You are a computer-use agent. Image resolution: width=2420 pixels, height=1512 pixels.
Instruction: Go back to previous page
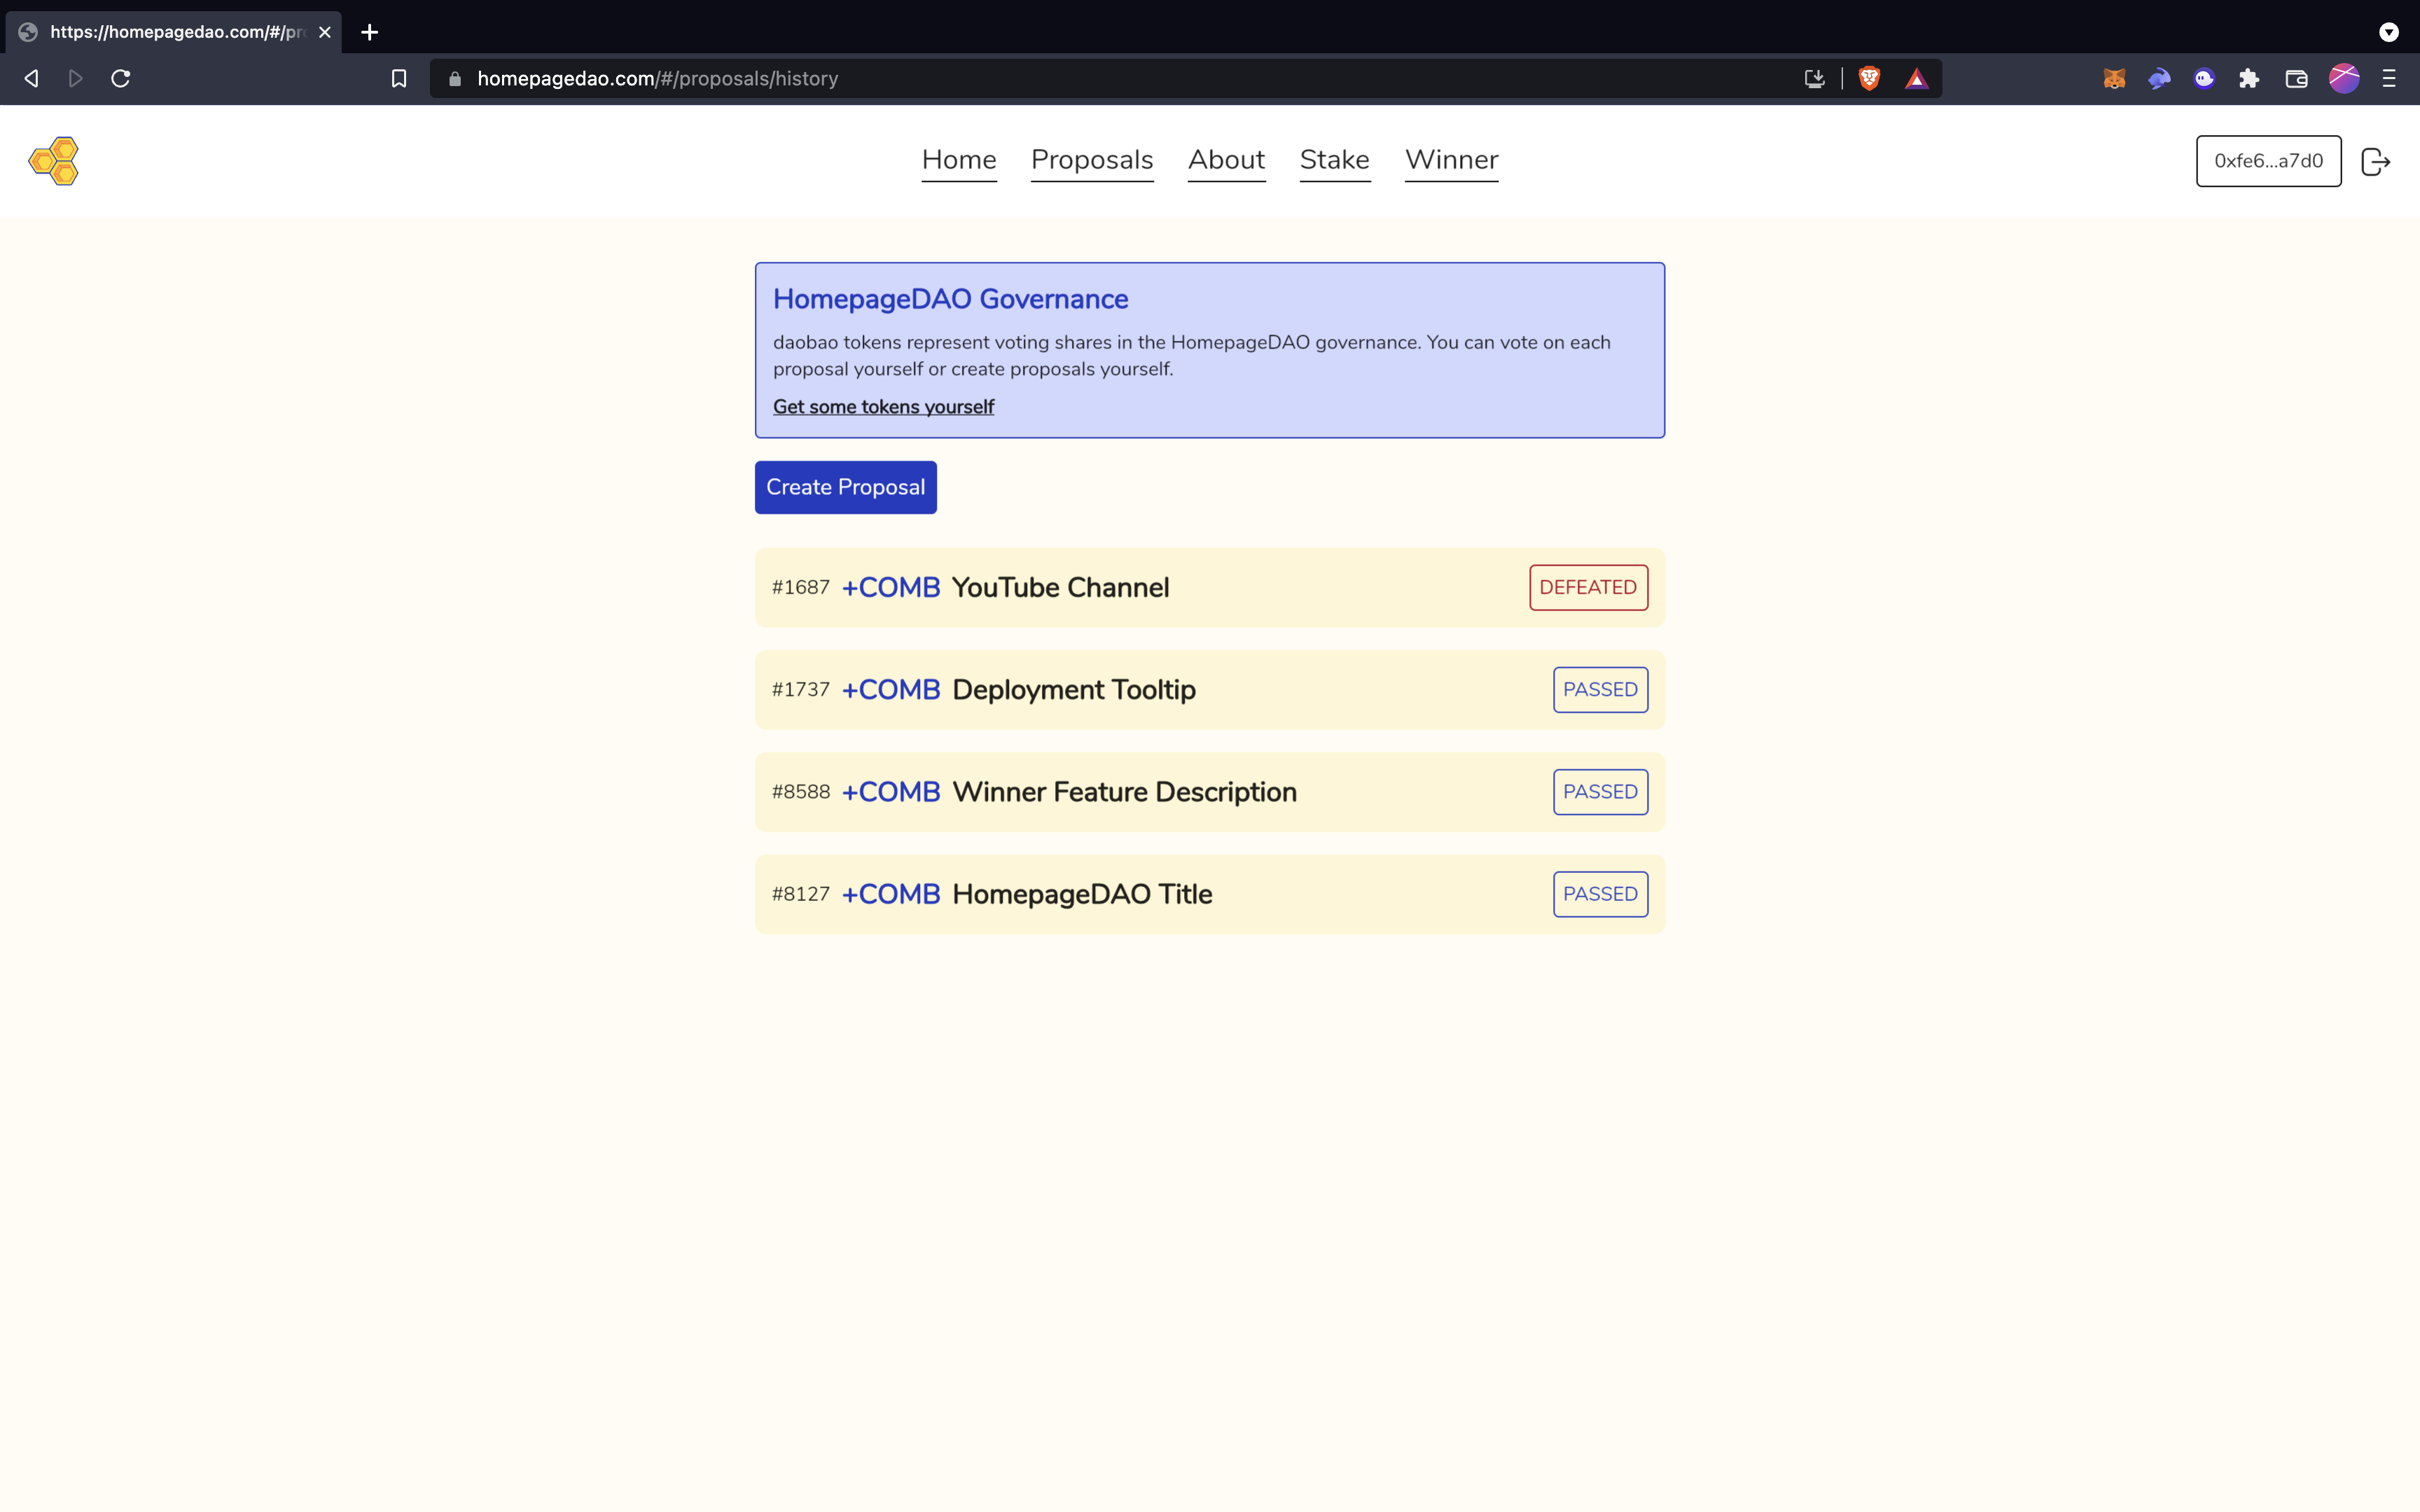pyautogui.click(x=31, y=78)
